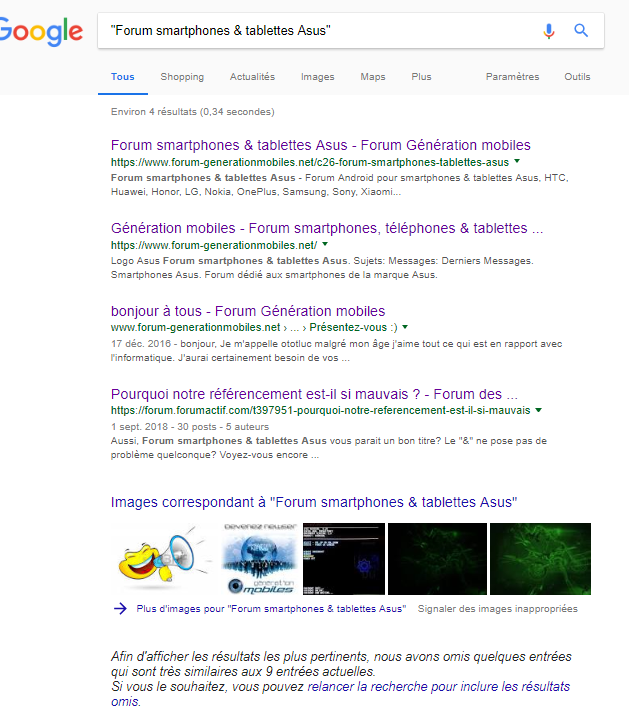Click 'relancer la recherche pour inclure' link
The image size is (629, 725).
coord(340,694)
